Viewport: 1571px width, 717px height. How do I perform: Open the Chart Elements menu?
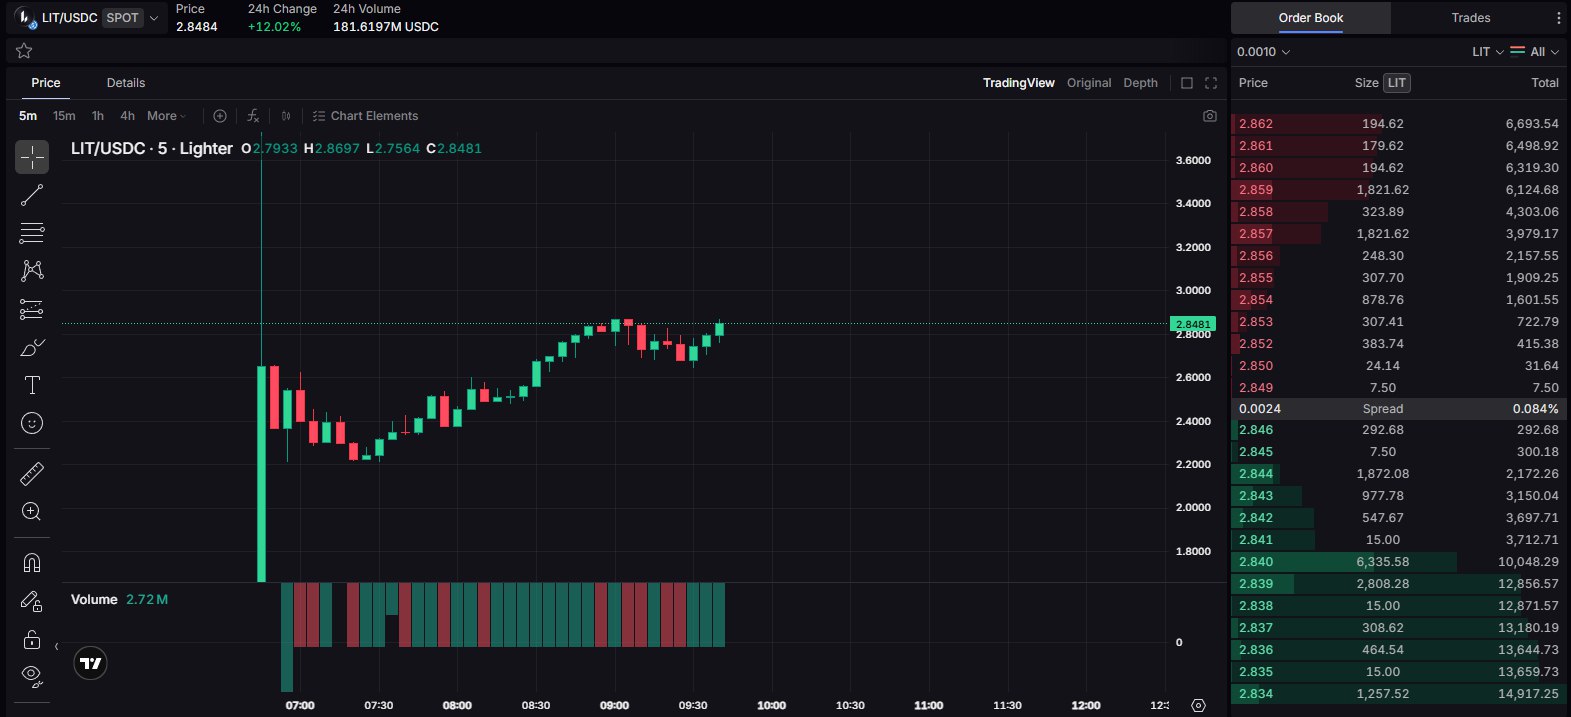(365, 116)
